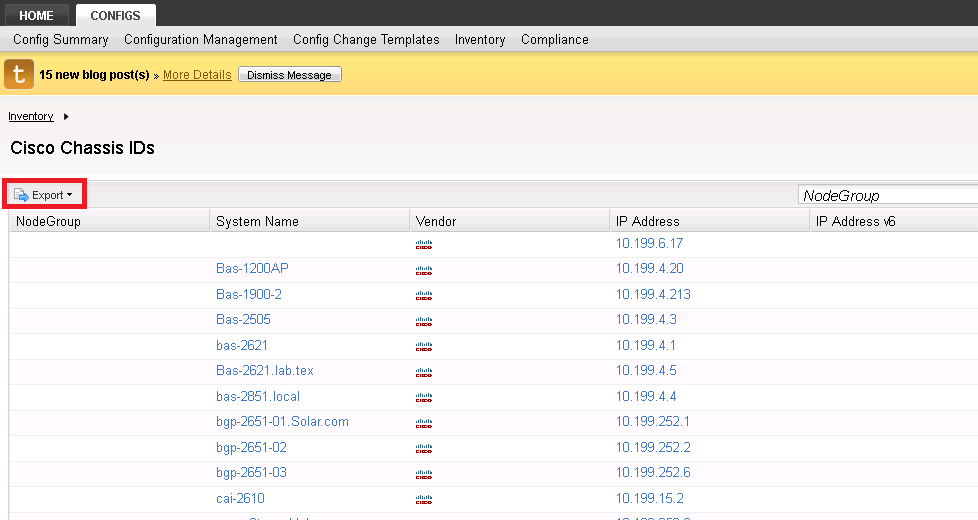This screenshot has height=520, width=978.
Task: Click Cisco vendor icon in bgp-2651-02 row
Action: [x=424, y=448]
